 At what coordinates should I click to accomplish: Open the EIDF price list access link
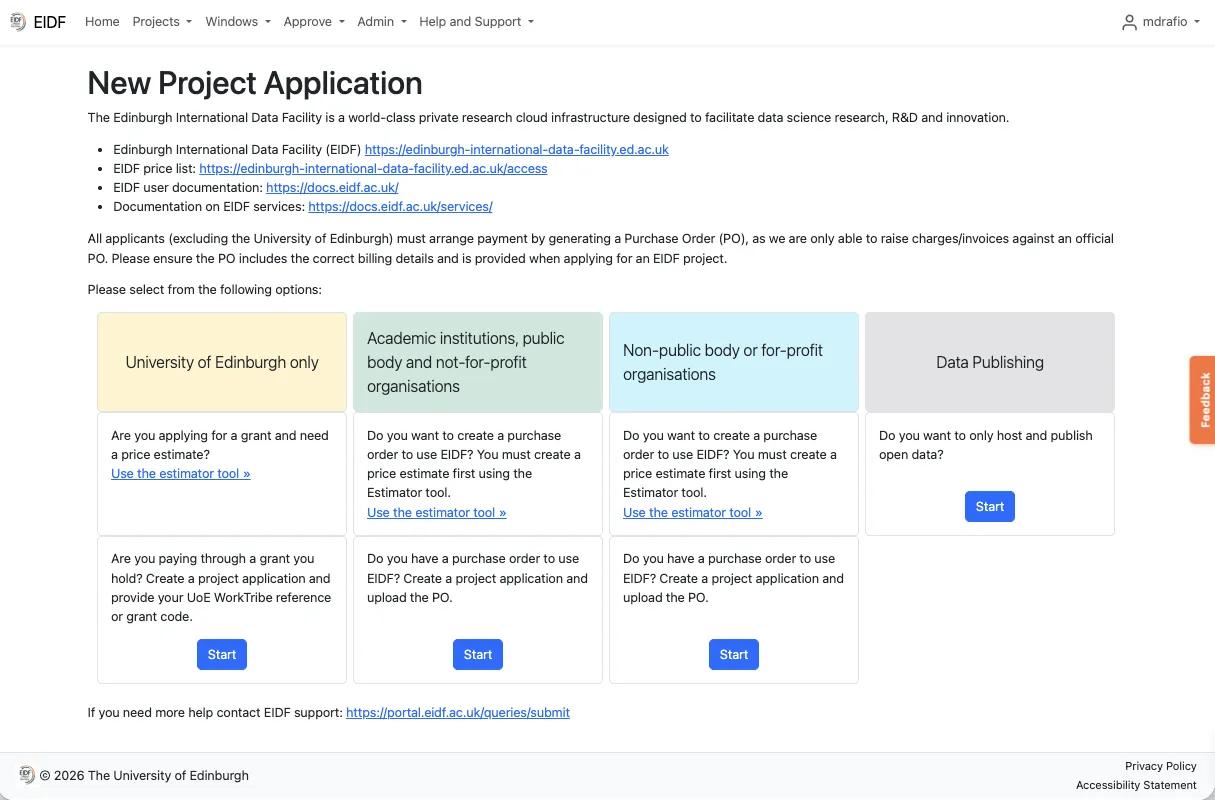[x=373, y=168]
